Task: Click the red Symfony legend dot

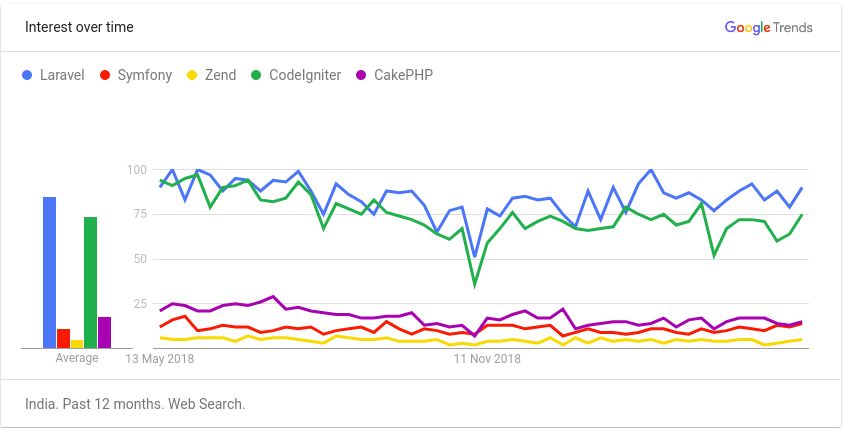Action: (105, 75)
